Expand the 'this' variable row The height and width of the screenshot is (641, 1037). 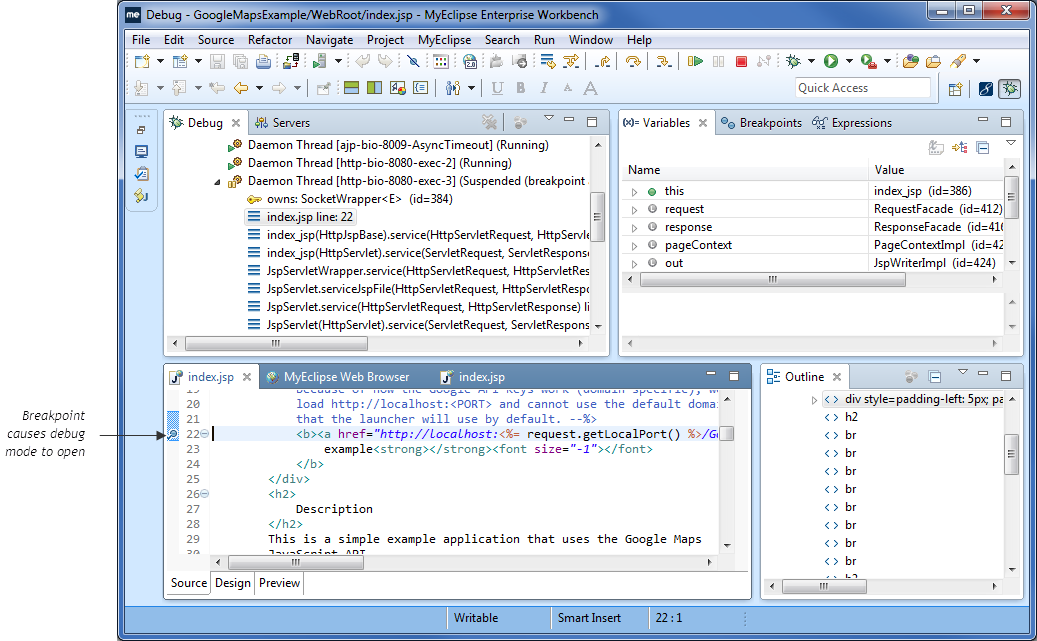[x=634, y=192]
